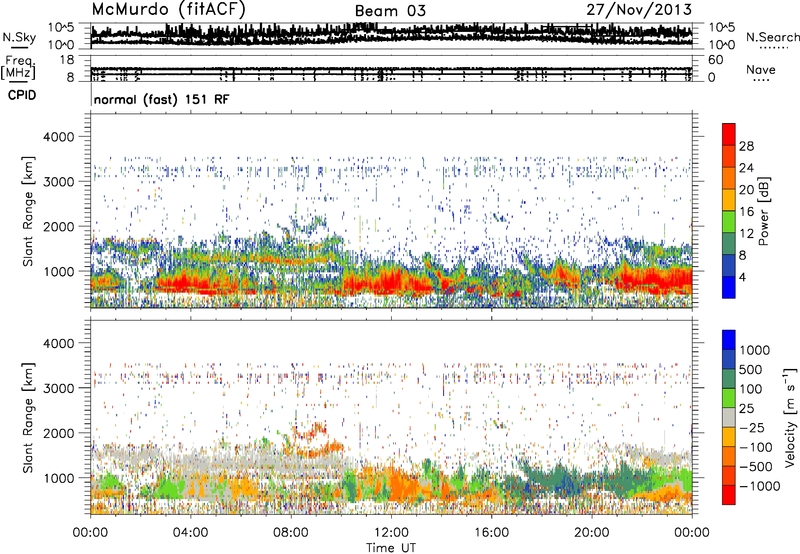The height and width of the screenshot is (554, 800).
Task: Click the "Velocity [m s-1]" colorbar title
Action: pyautogui.click(x=790, y=417)
